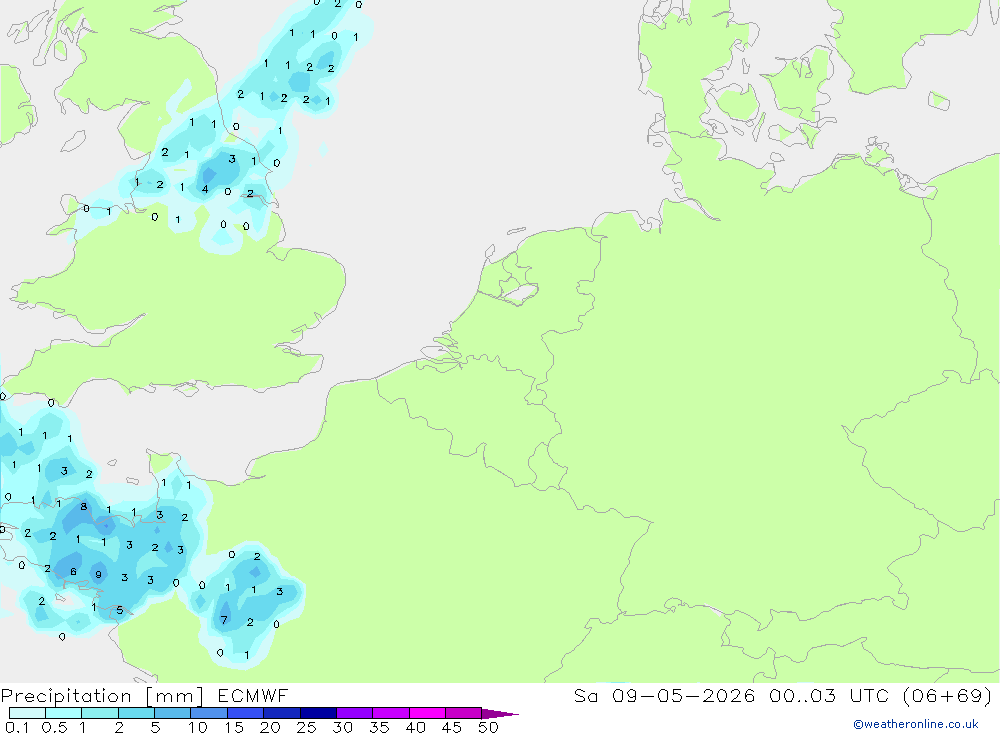Pick the 20–25 mm dark blue swatch

(282, 713)
